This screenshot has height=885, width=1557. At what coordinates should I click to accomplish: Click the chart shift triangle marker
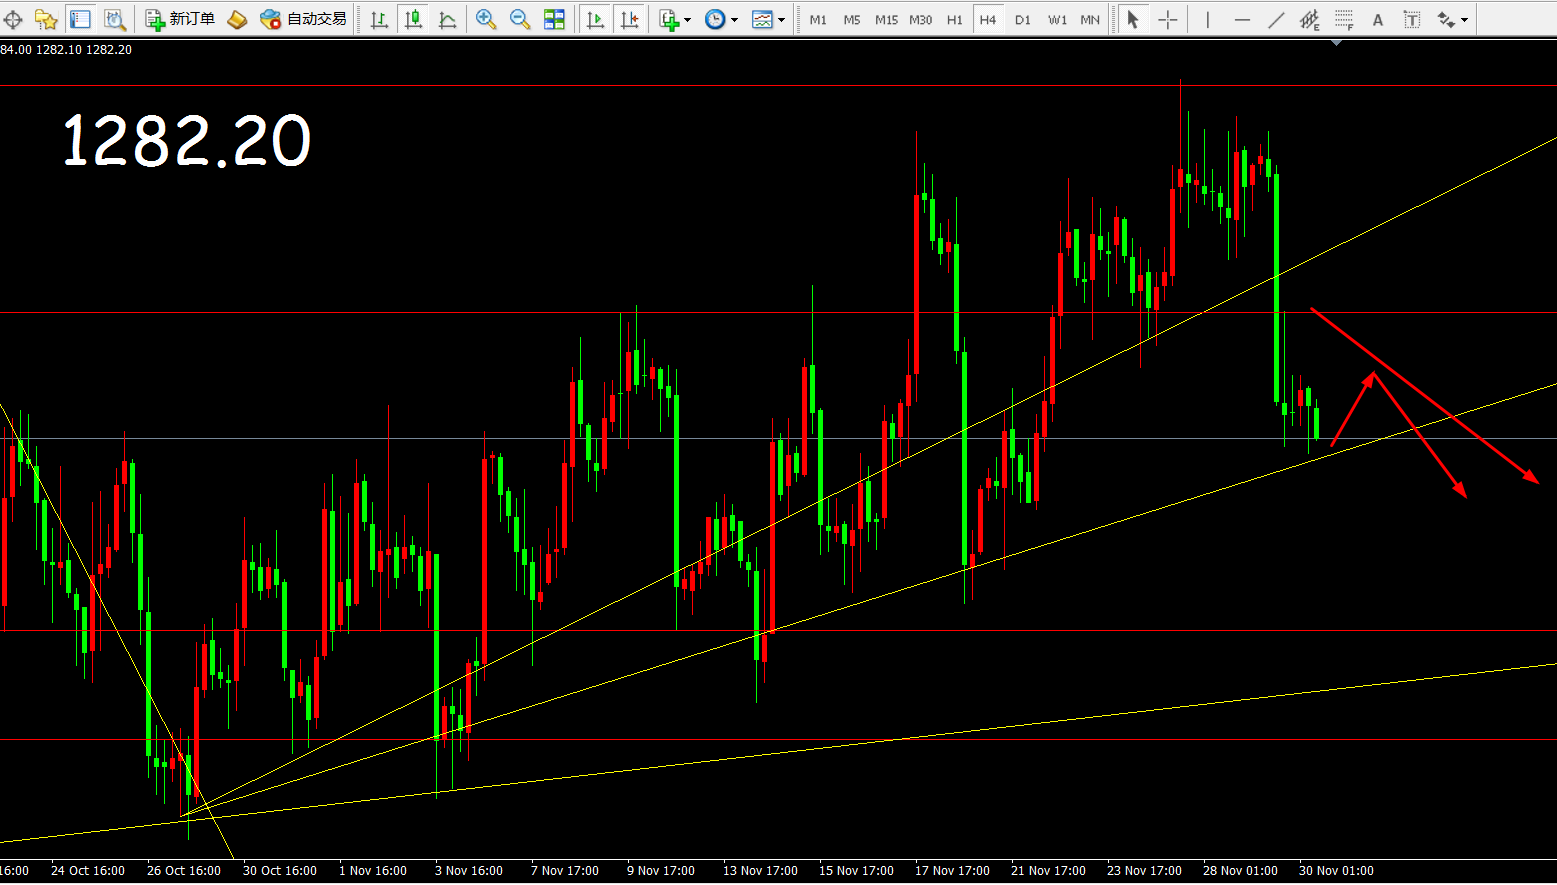[x=1337, y=43]
